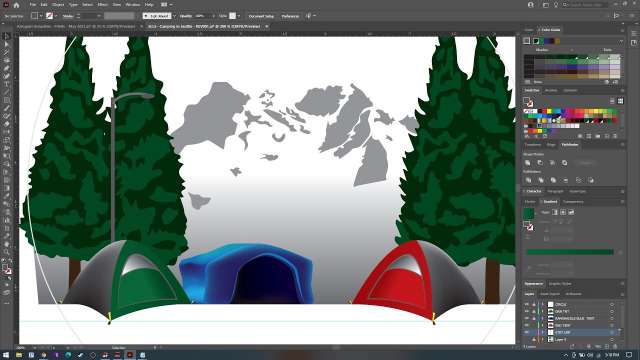640x360 pixels.
Task: Toggle the lock on the CIRCLE layer
Action: (x=533, y=304)
